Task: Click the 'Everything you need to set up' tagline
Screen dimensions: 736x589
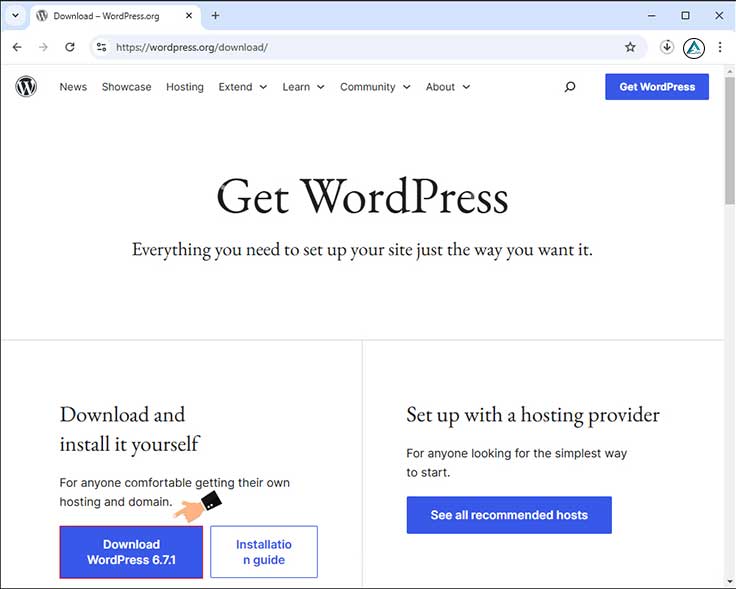Action: click(362, 250)
